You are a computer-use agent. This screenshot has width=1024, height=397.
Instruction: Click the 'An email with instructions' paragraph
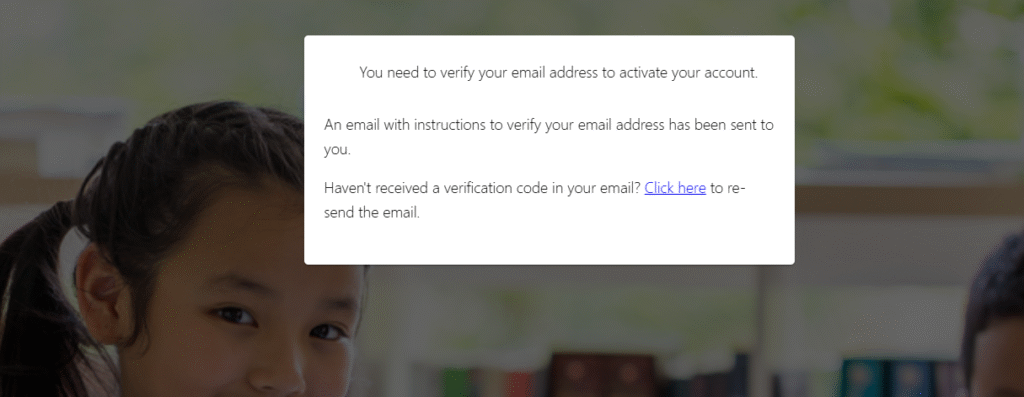tap(549, 137)
